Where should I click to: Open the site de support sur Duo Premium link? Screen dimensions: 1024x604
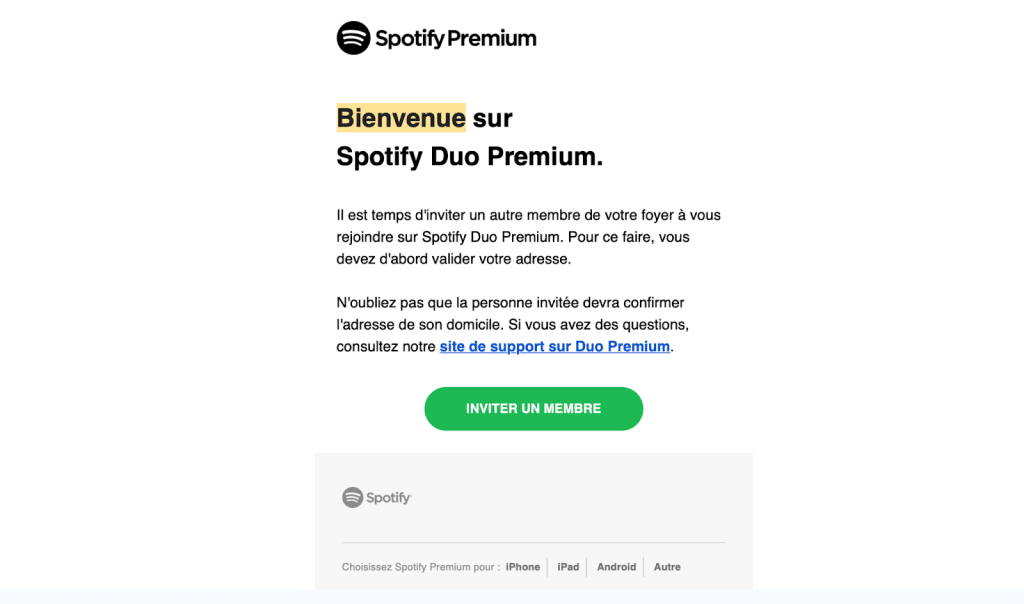pos(554,347)
